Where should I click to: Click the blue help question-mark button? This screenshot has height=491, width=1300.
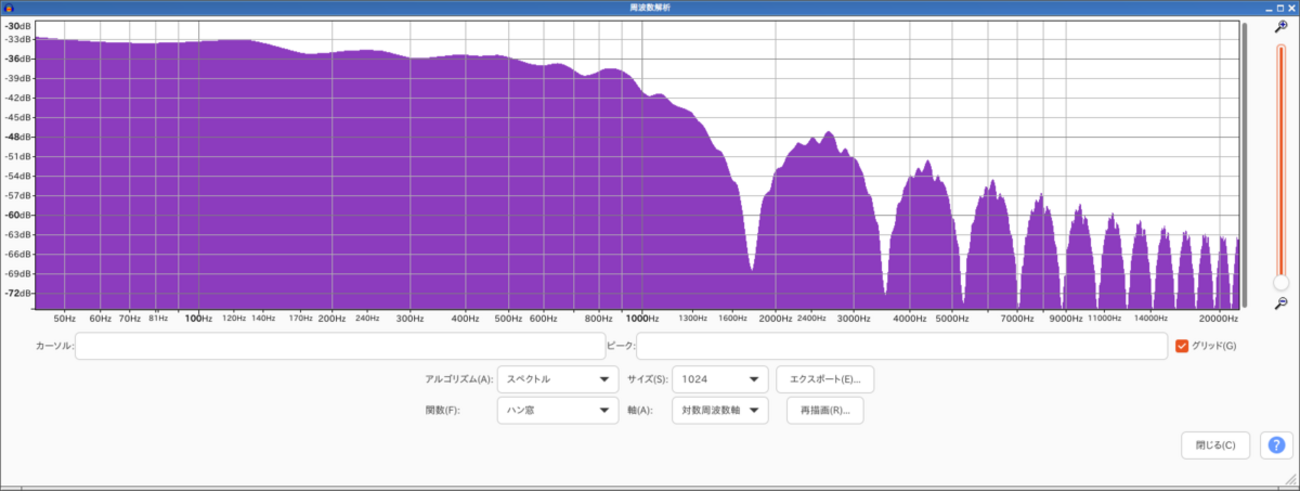pos(1276,445)
